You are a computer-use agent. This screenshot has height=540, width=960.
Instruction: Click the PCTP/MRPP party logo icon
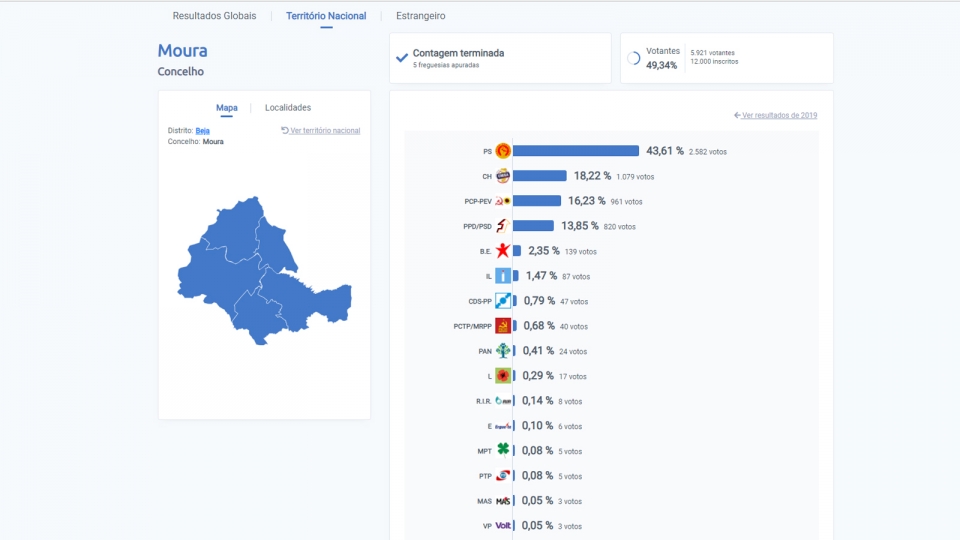(503, 326)
